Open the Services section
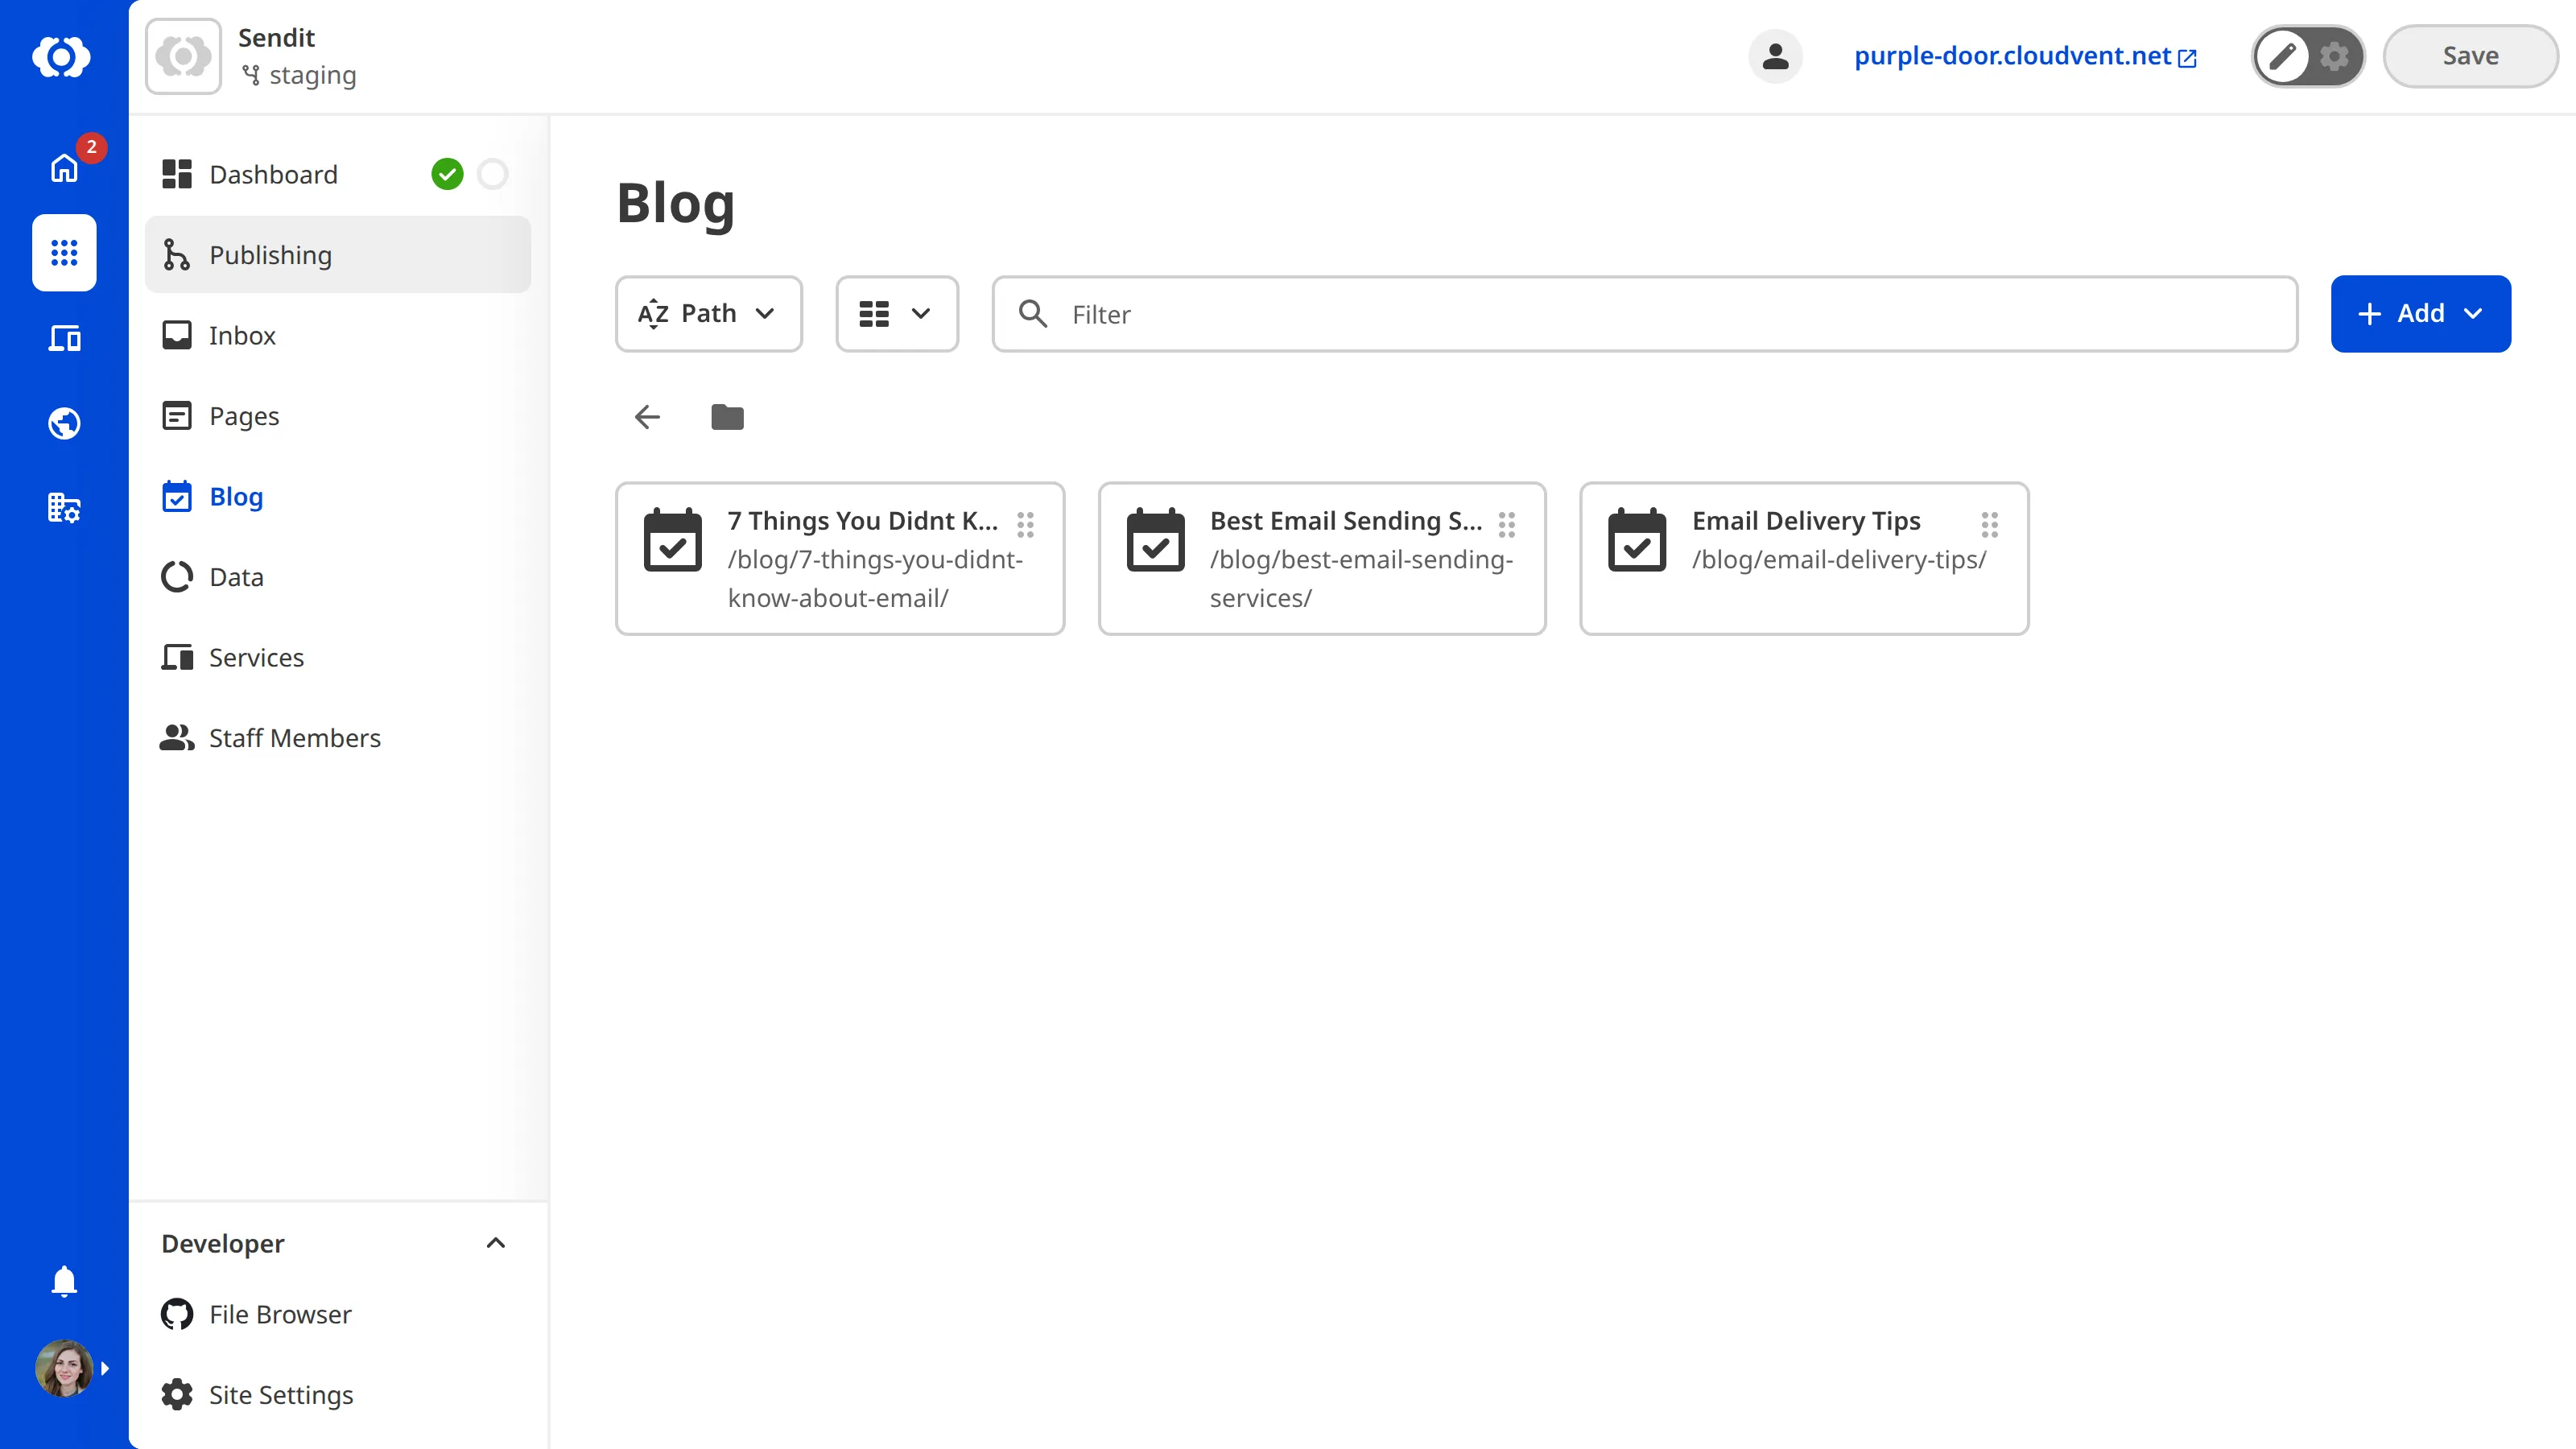2576x1449 pixels. (256, 657)
